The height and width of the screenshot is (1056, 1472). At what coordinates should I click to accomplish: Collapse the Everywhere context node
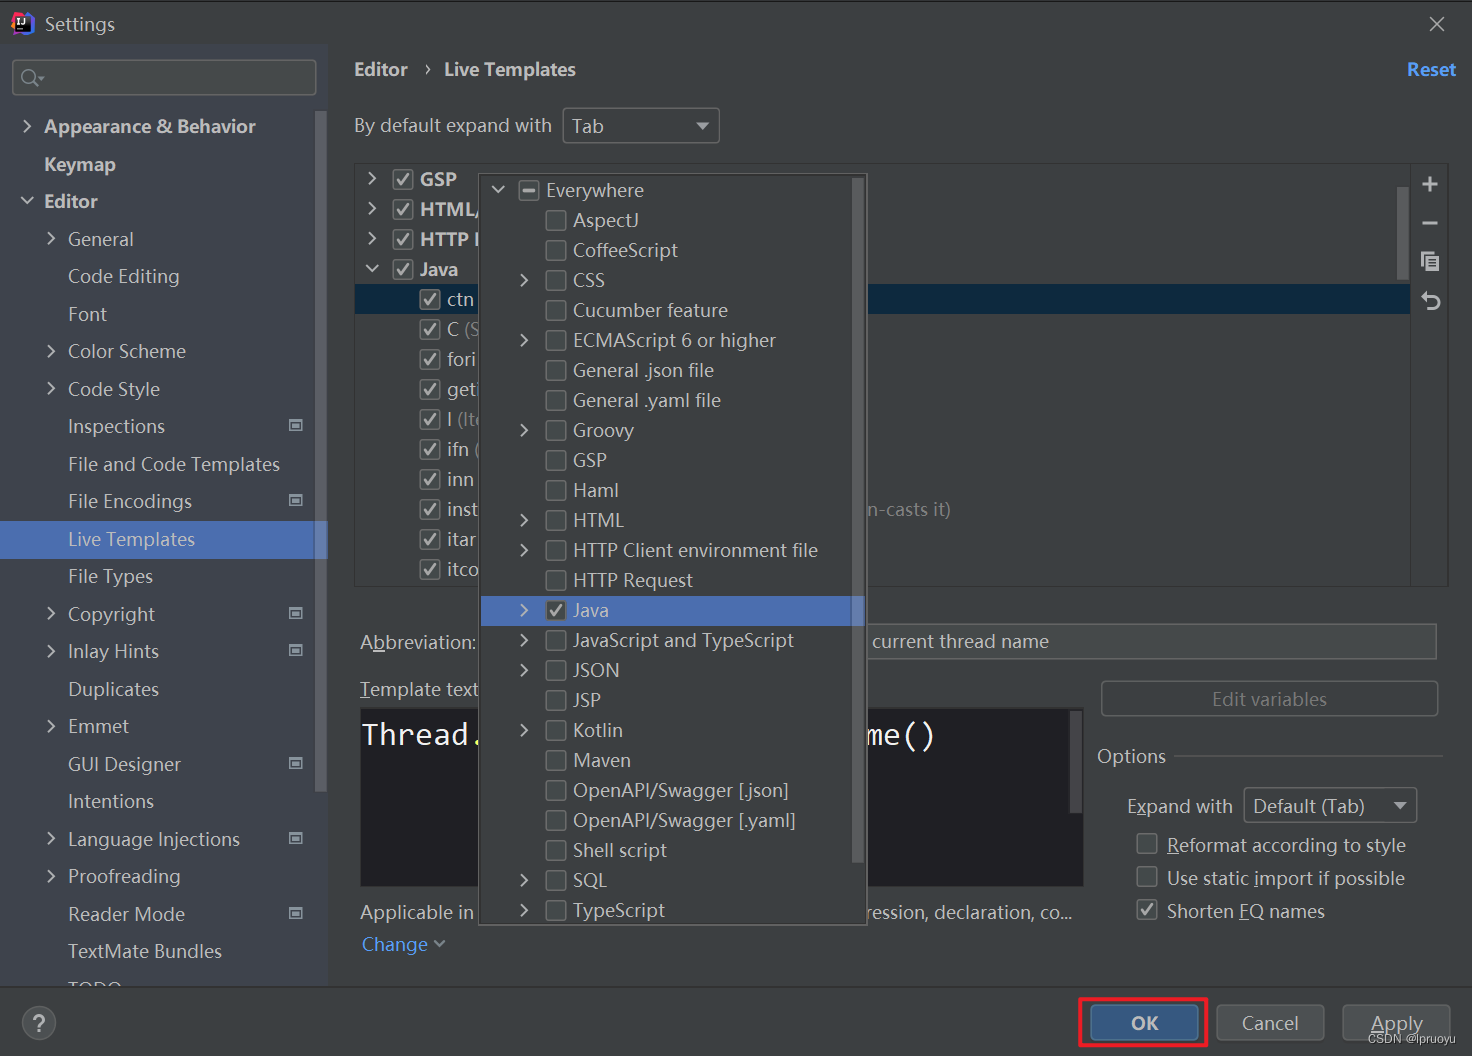click(498, 190)
